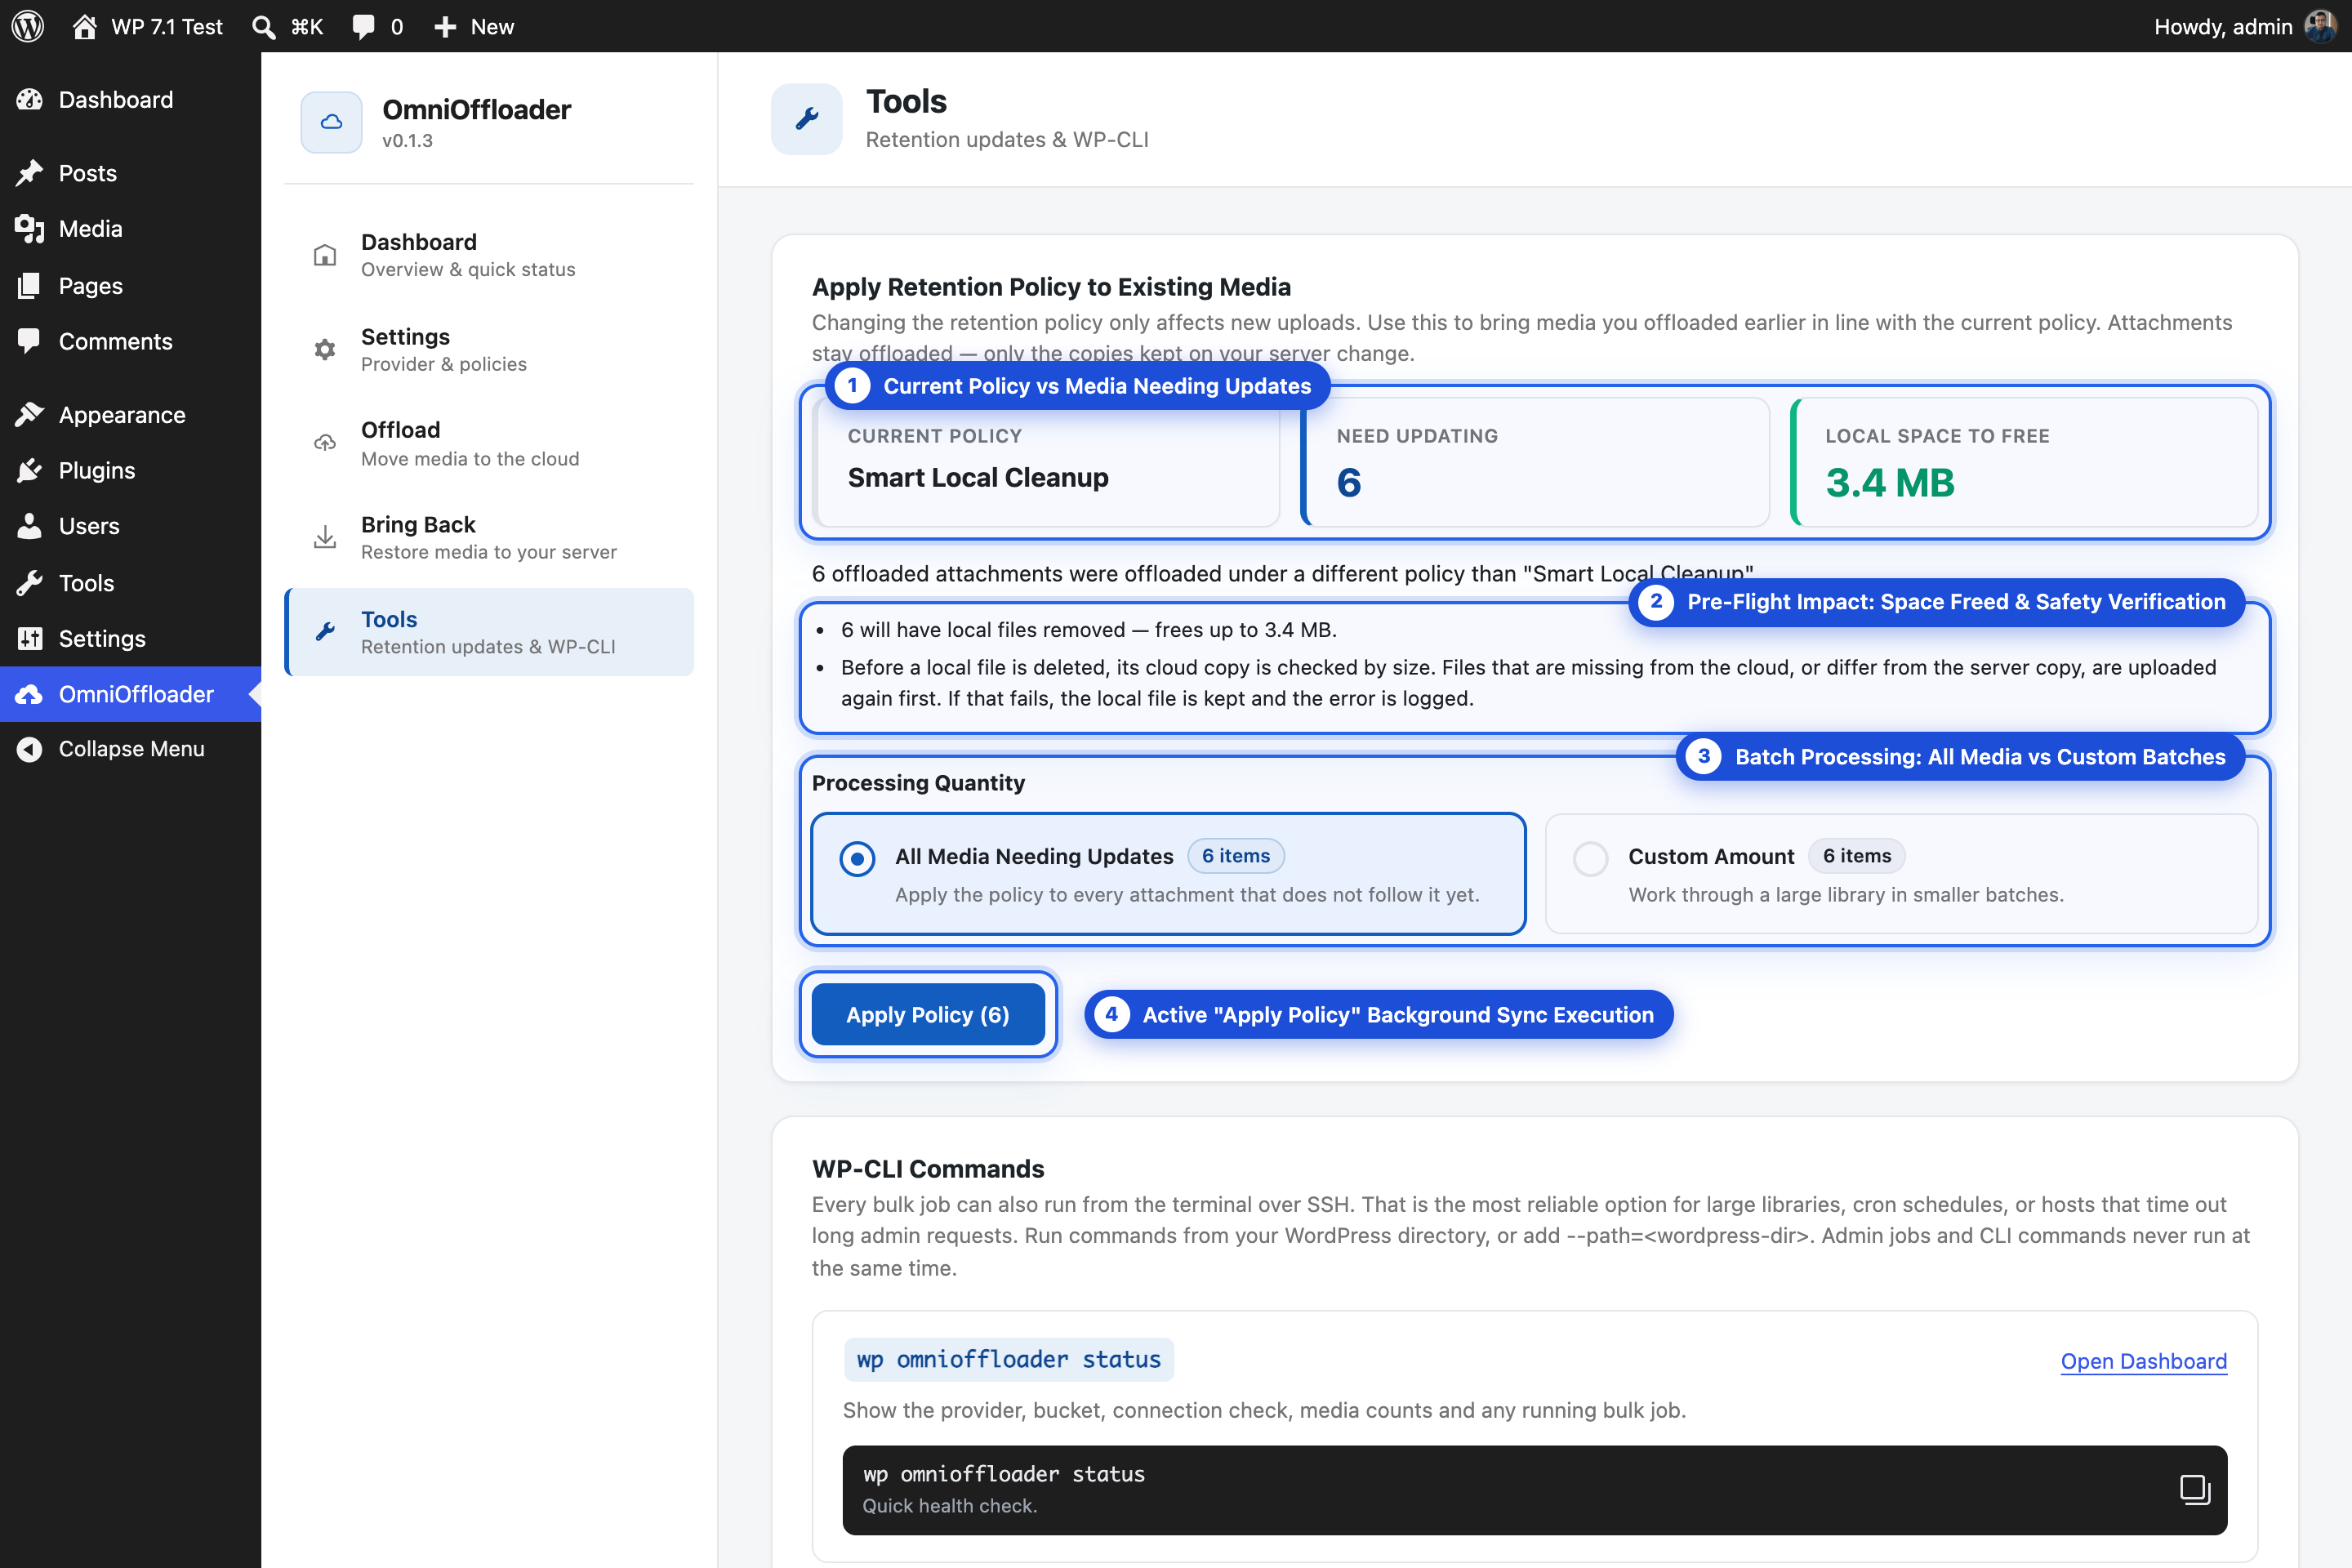The width and height of the screenshot is (2352, 1568).
Task: Click the wp omniofloader status heading chip
Action: coord(1008,1360)
